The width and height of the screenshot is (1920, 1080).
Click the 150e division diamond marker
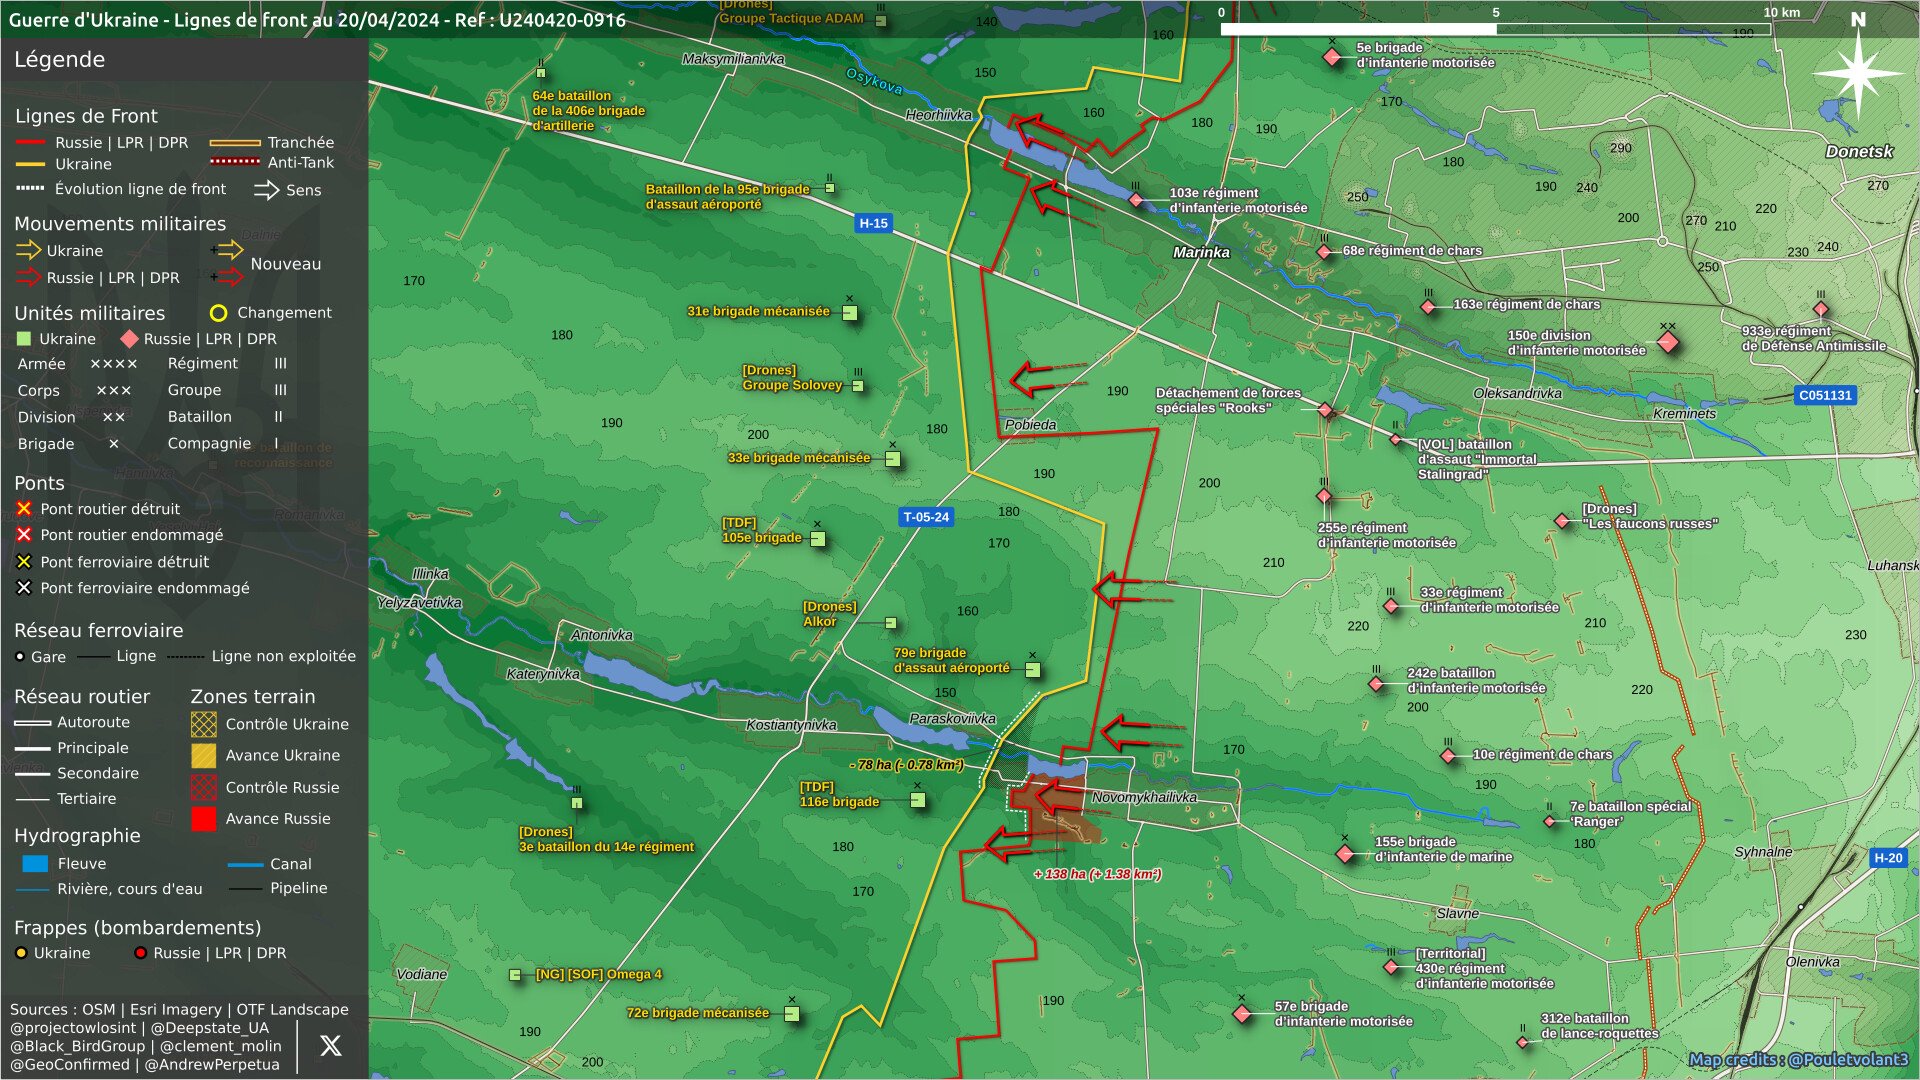[1667, 343]
